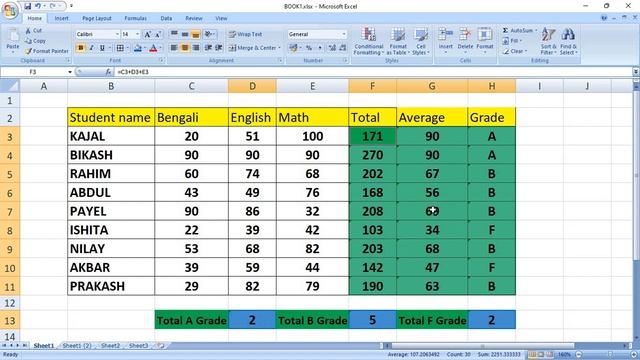Expand the AutoSum dropdown arrow
This screenshot has width=640, height=360.
[x=536, y=31]
